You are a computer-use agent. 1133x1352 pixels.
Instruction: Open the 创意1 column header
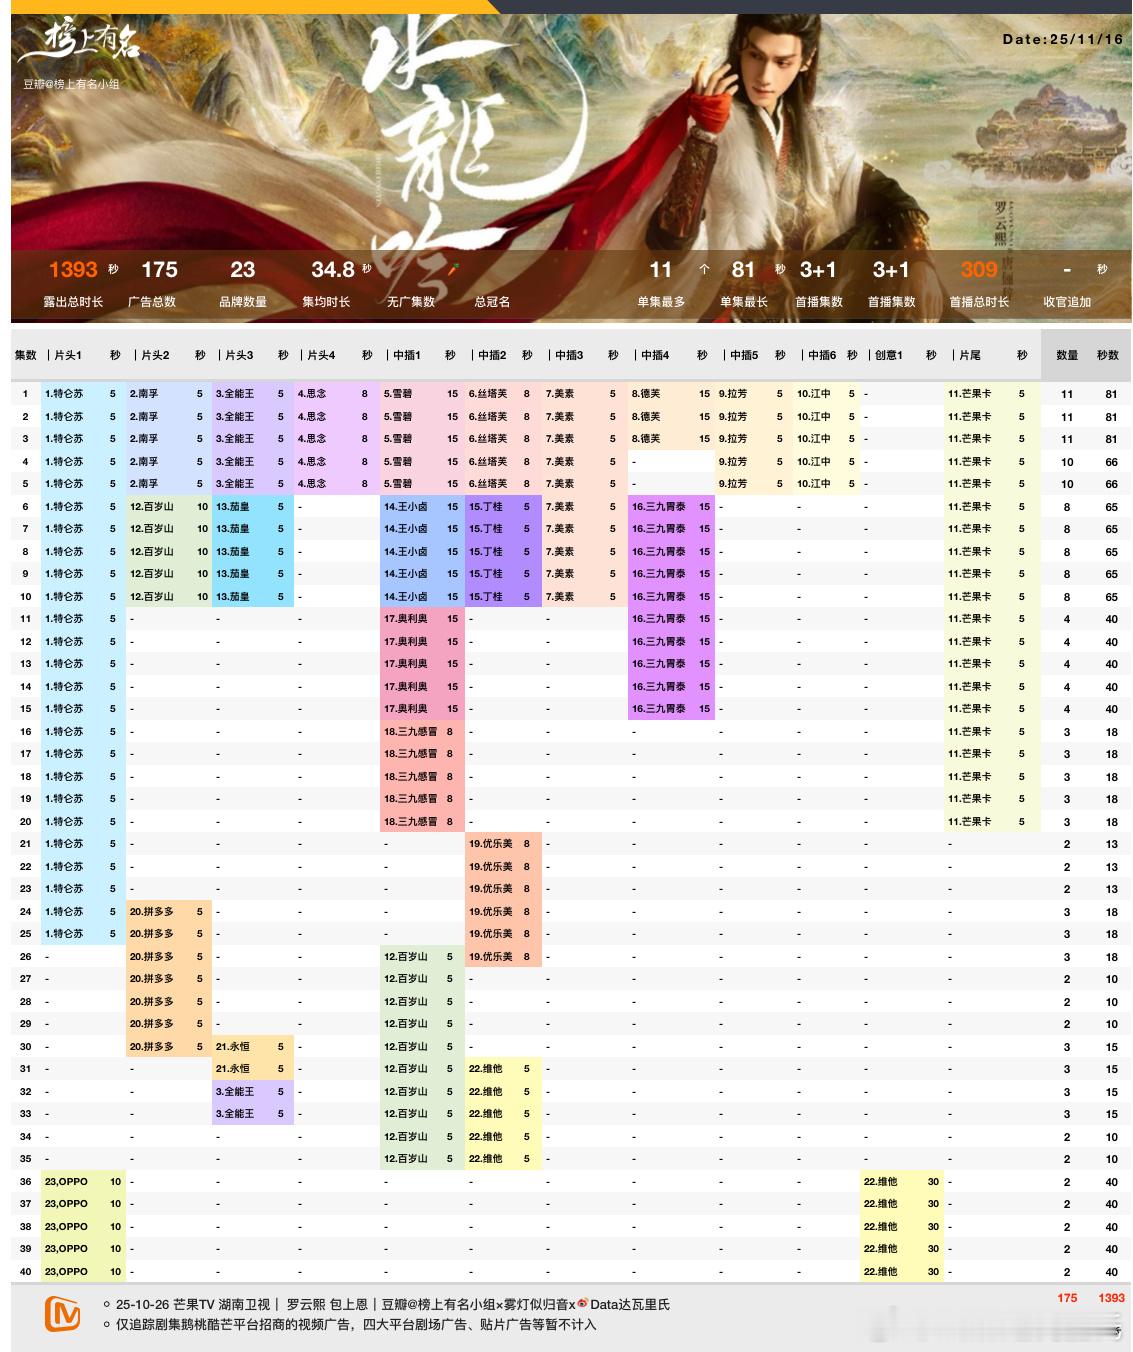tap(891, 355)
